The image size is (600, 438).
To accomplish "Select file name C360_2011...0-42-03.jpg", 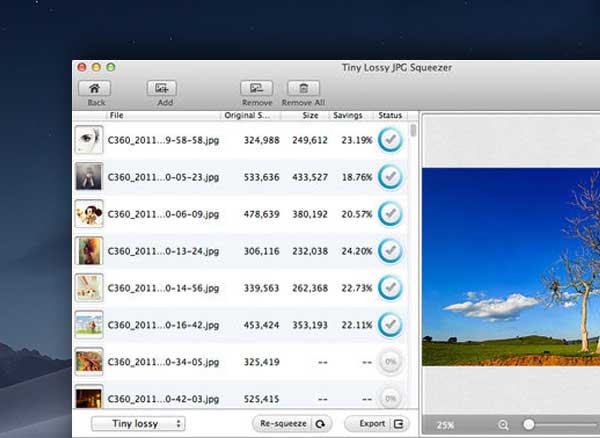I will click(163, 399).
